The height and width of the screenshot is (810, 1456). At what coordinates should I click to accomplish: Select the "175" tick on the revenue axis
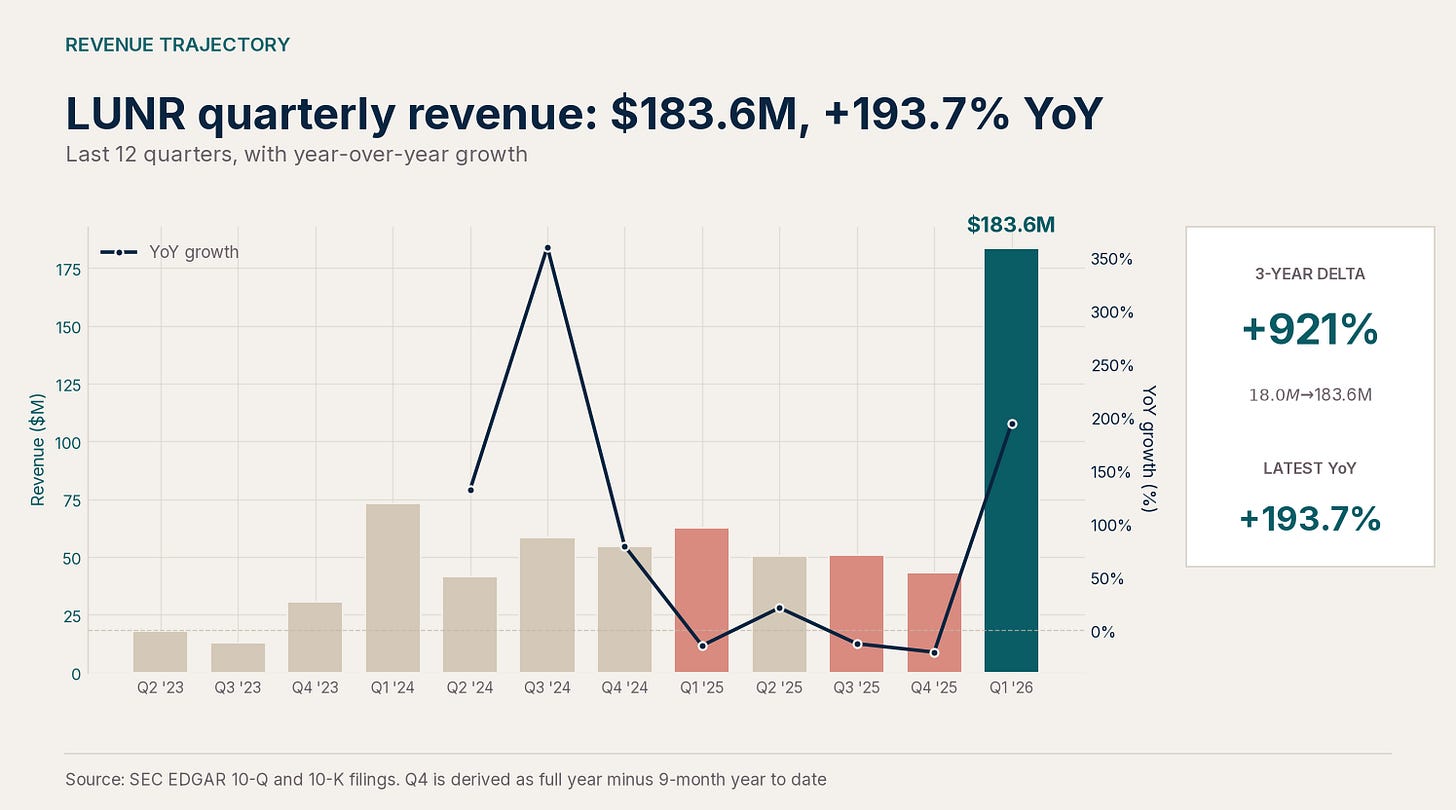(67, 269)
